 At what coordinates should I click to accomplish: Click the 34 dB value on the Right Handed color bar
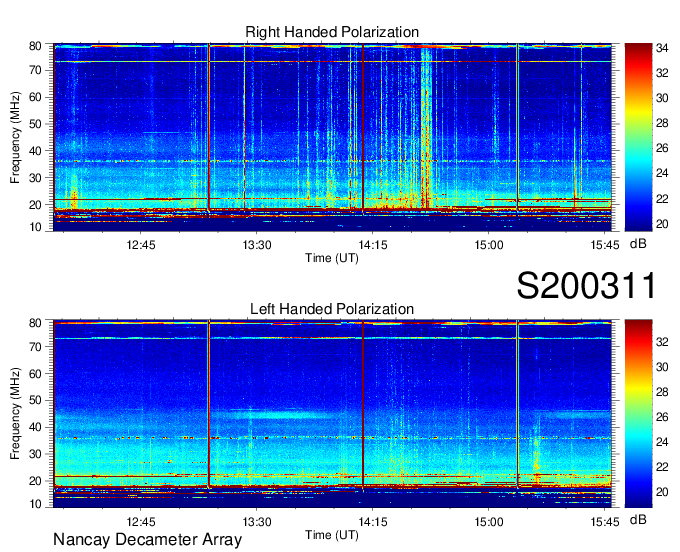pyautogui.click(x=662, y=48)
